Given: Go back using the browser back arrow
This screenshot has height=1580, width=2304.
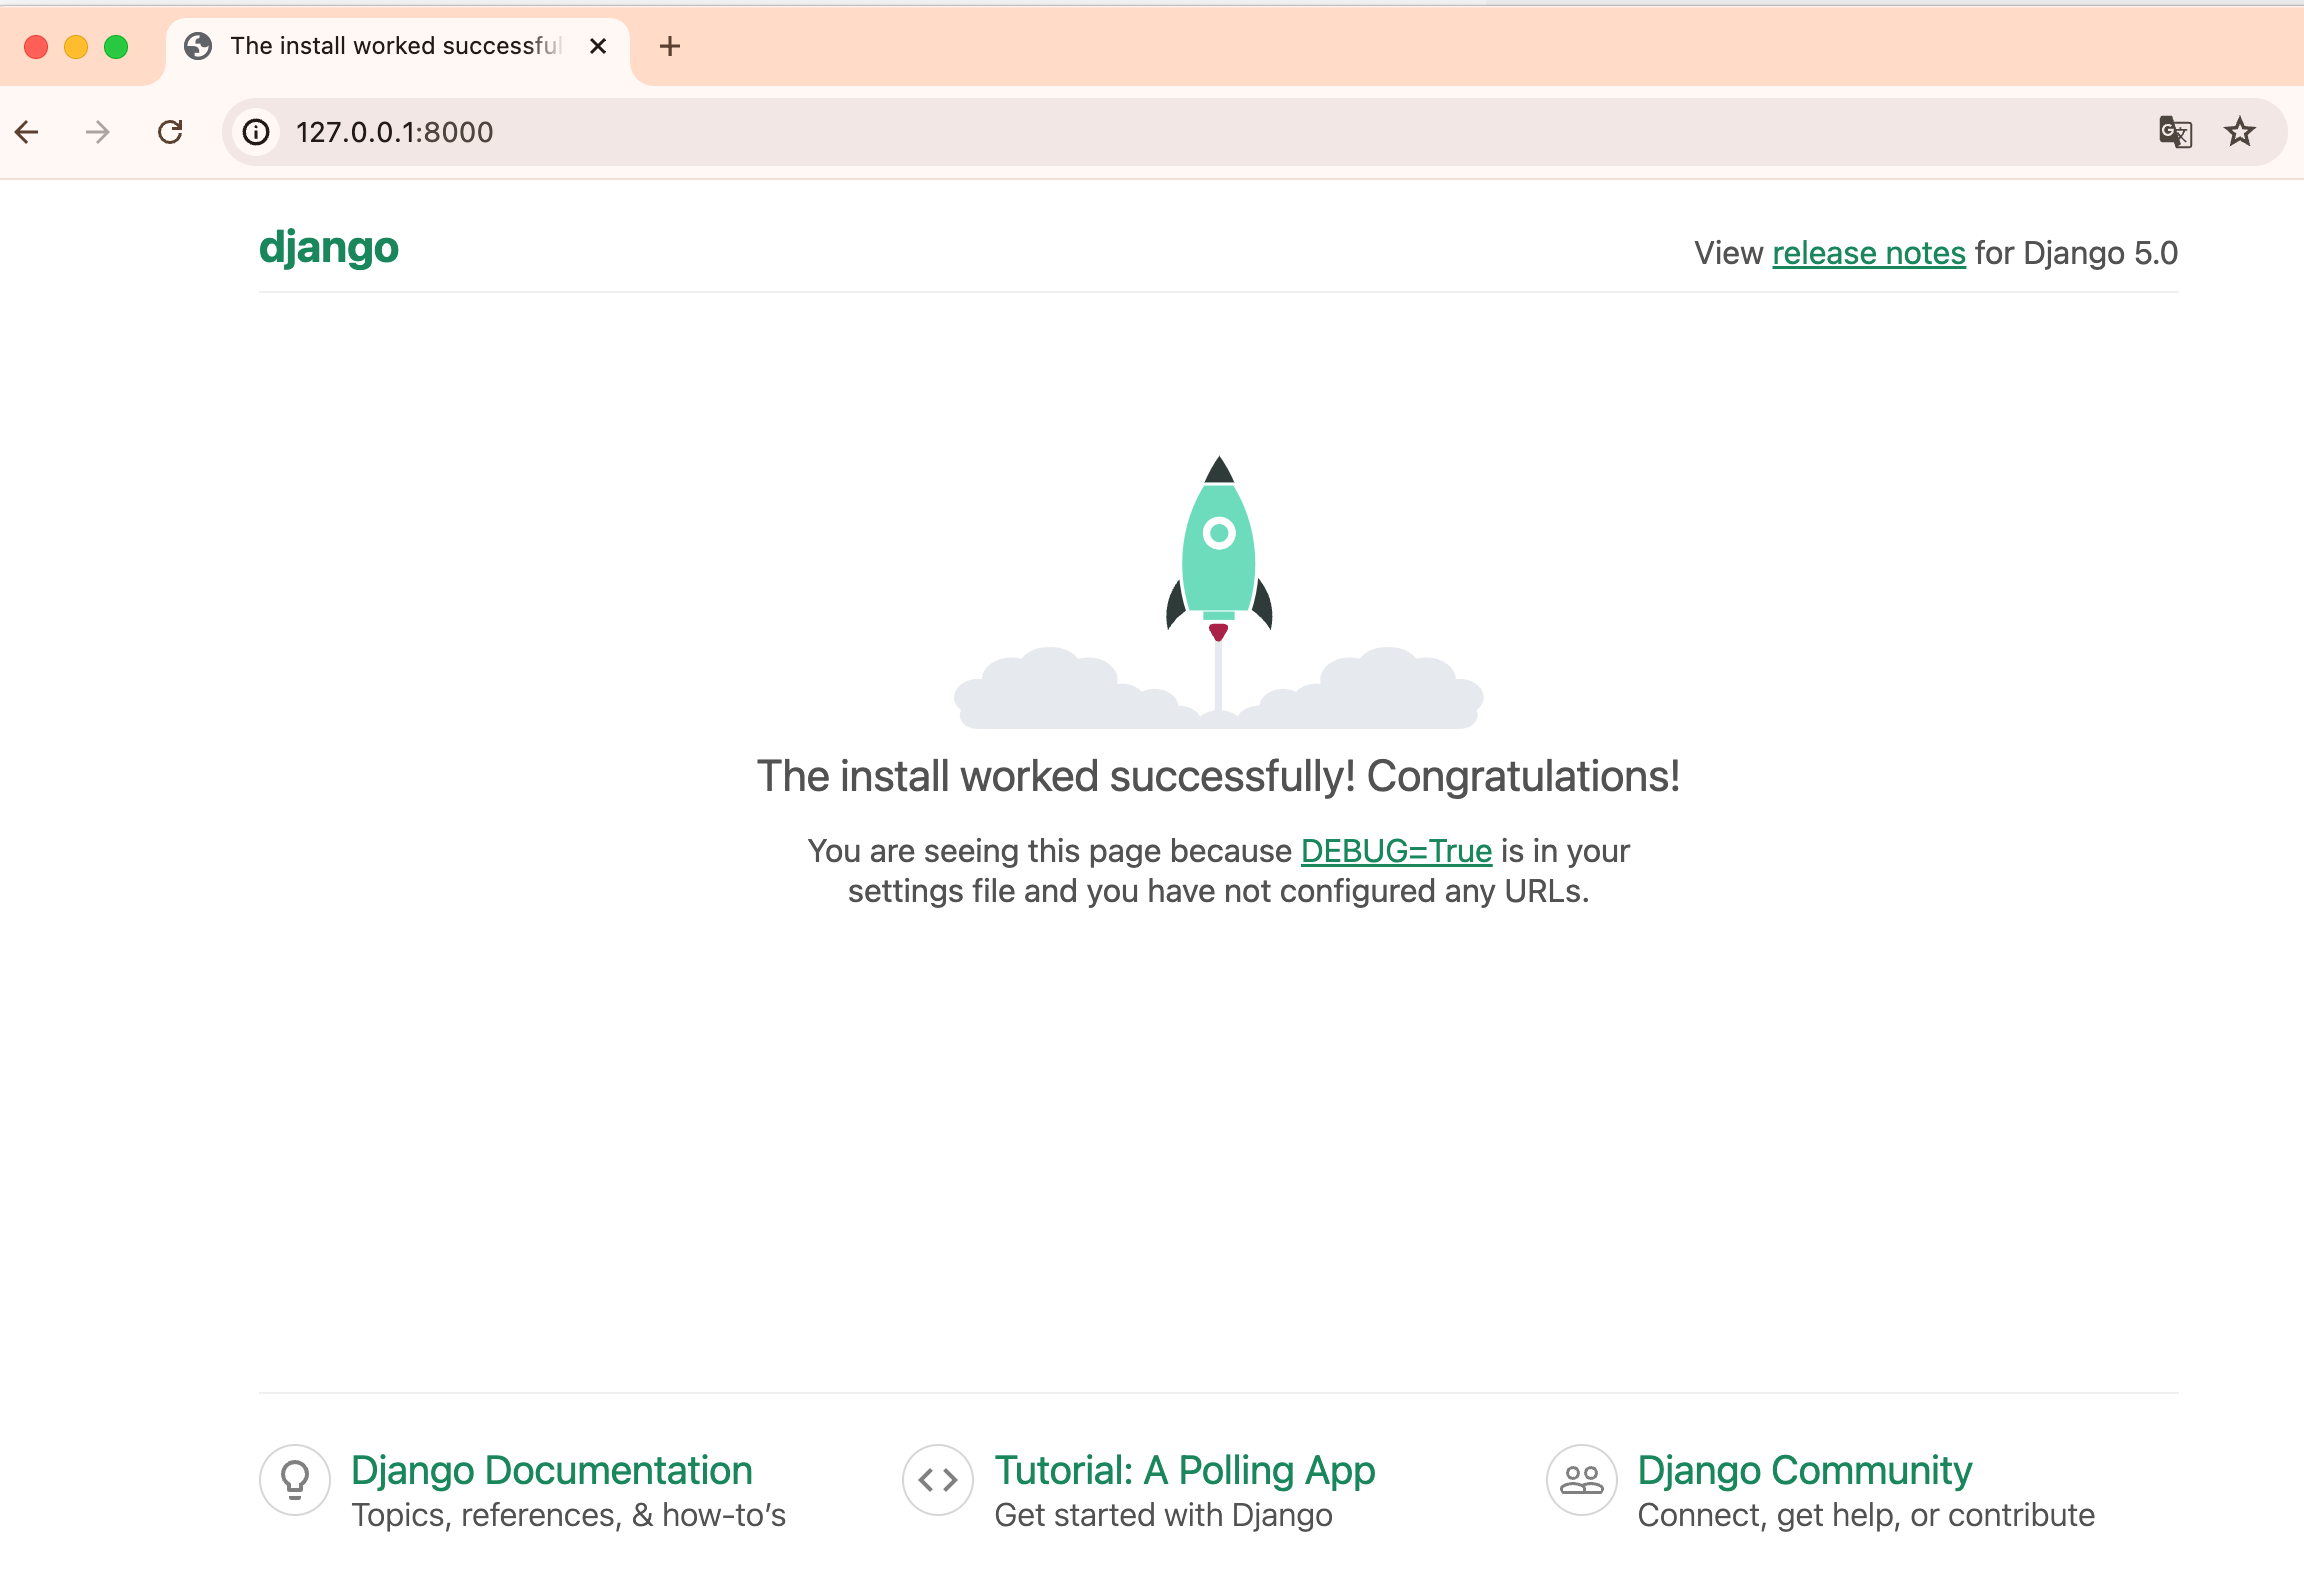Looking at the screenshot, I should point(27,132).
